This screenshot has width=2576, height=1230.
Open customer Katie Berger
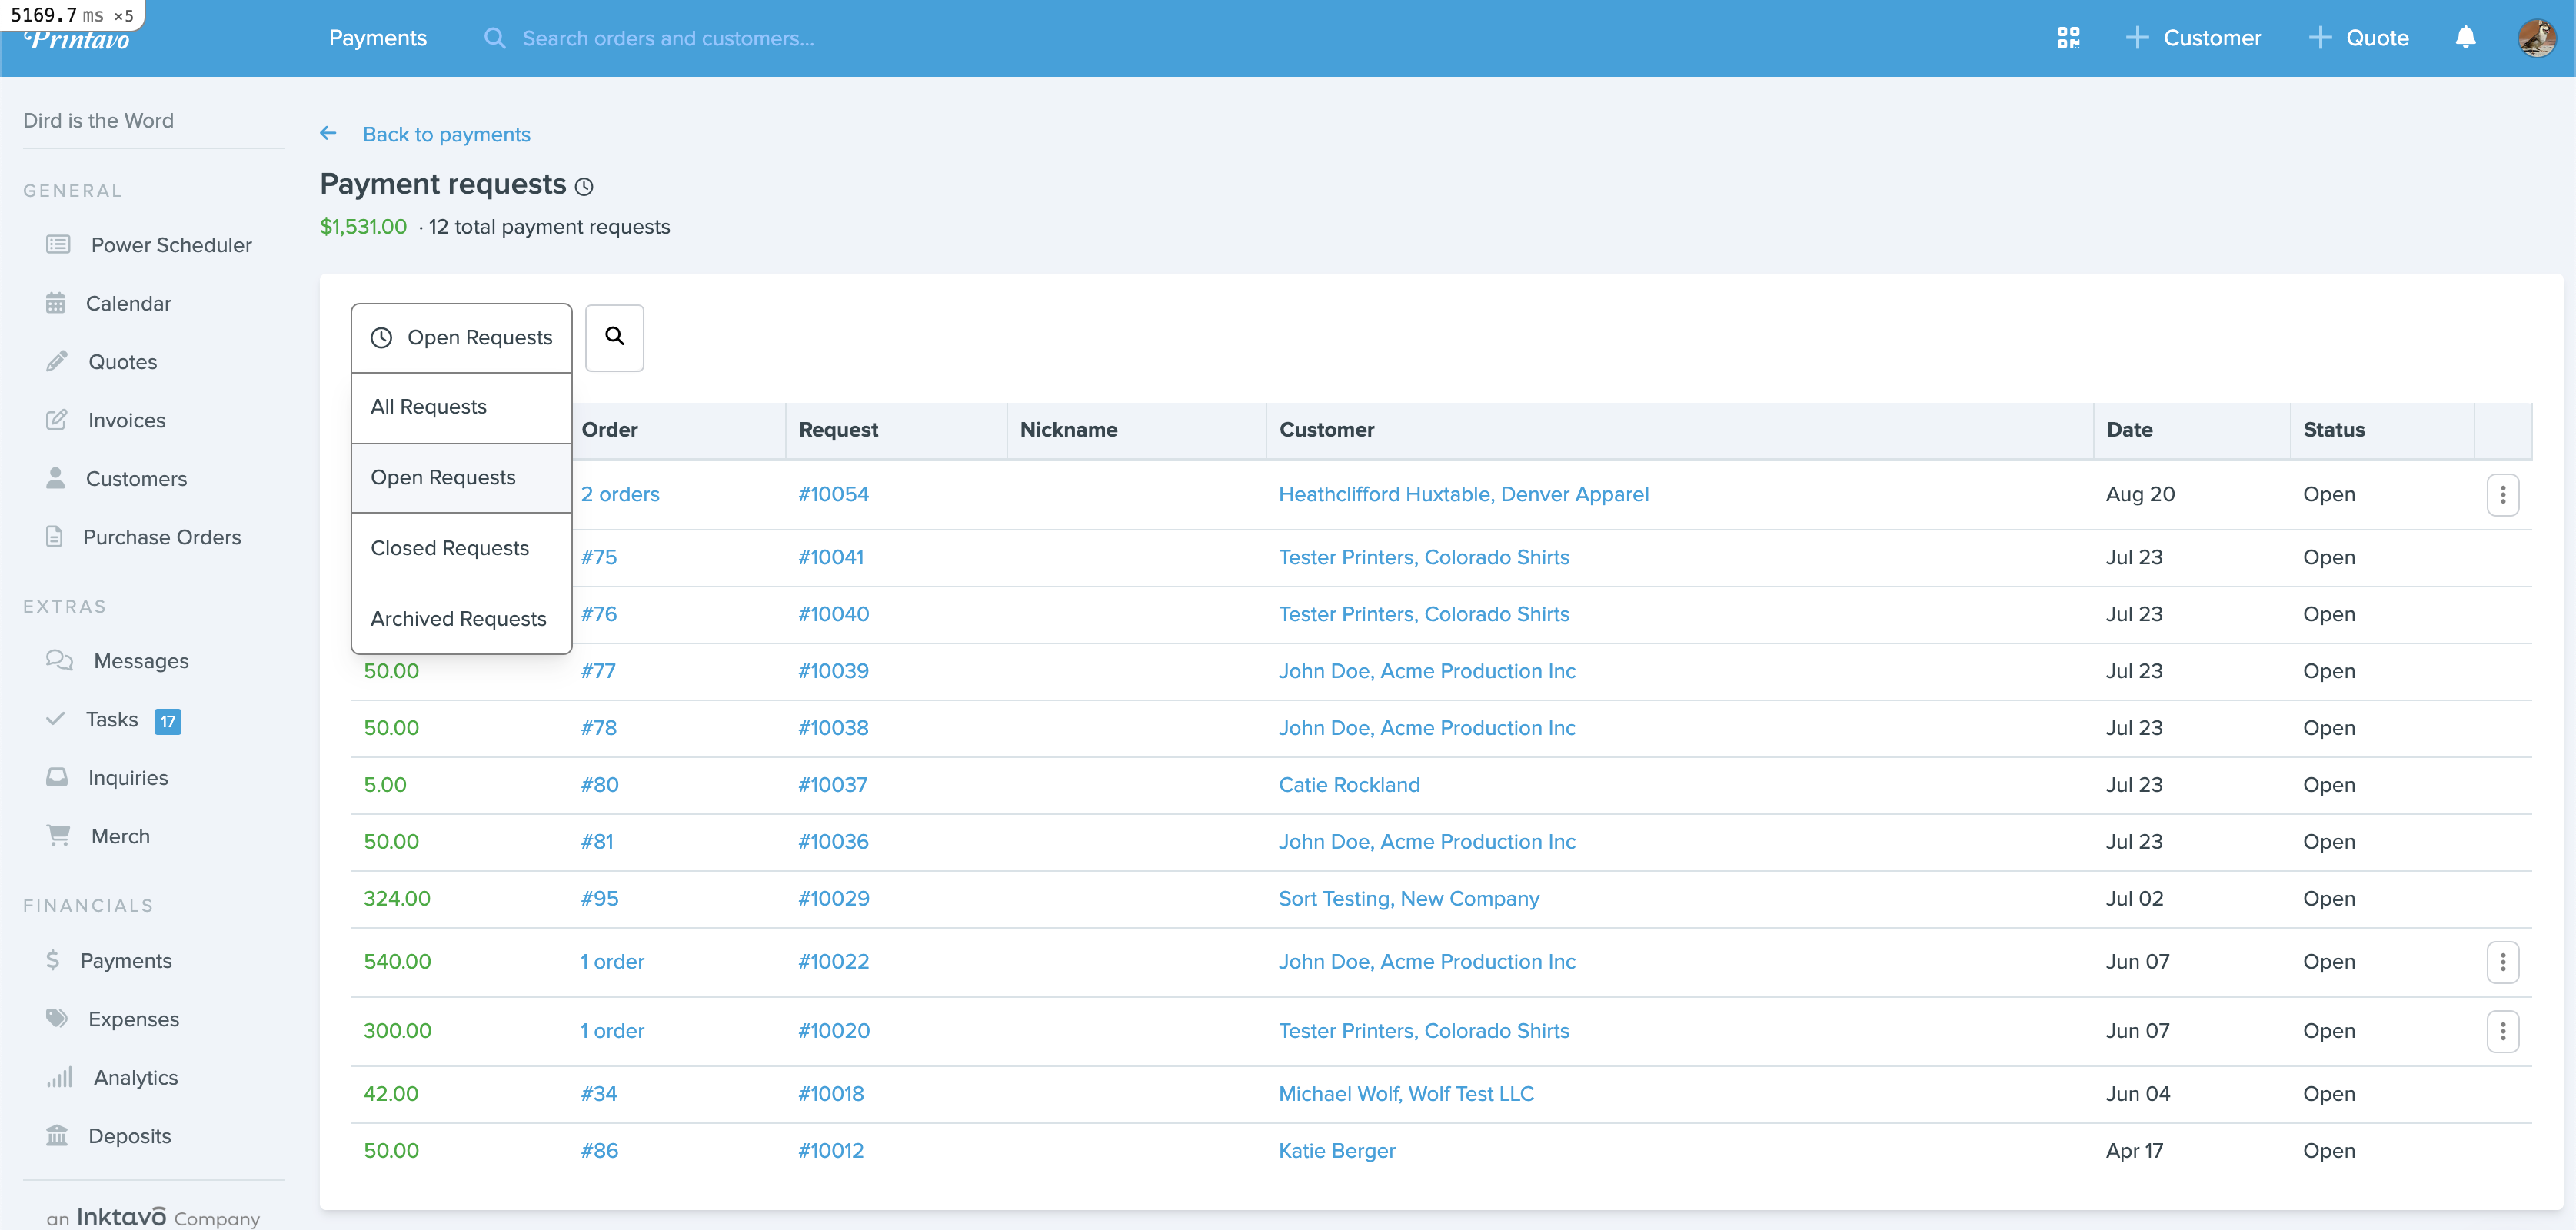[1336, 1151]
